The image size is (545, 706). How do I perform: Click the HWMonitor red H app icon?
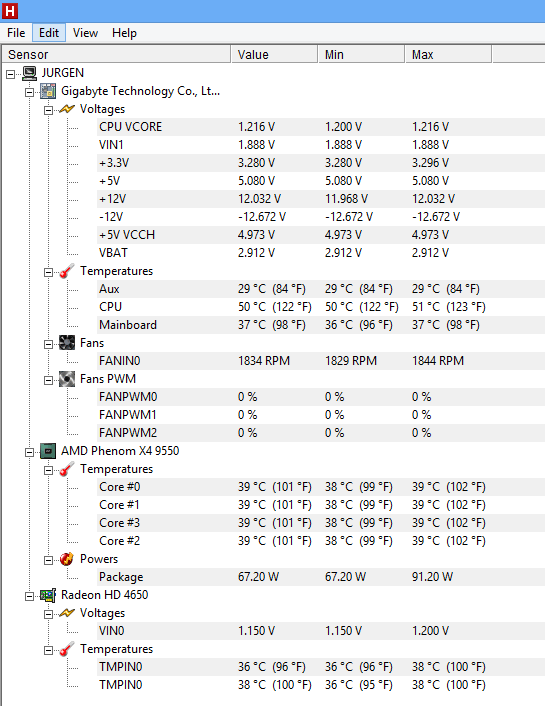click(x=9, y=11)
